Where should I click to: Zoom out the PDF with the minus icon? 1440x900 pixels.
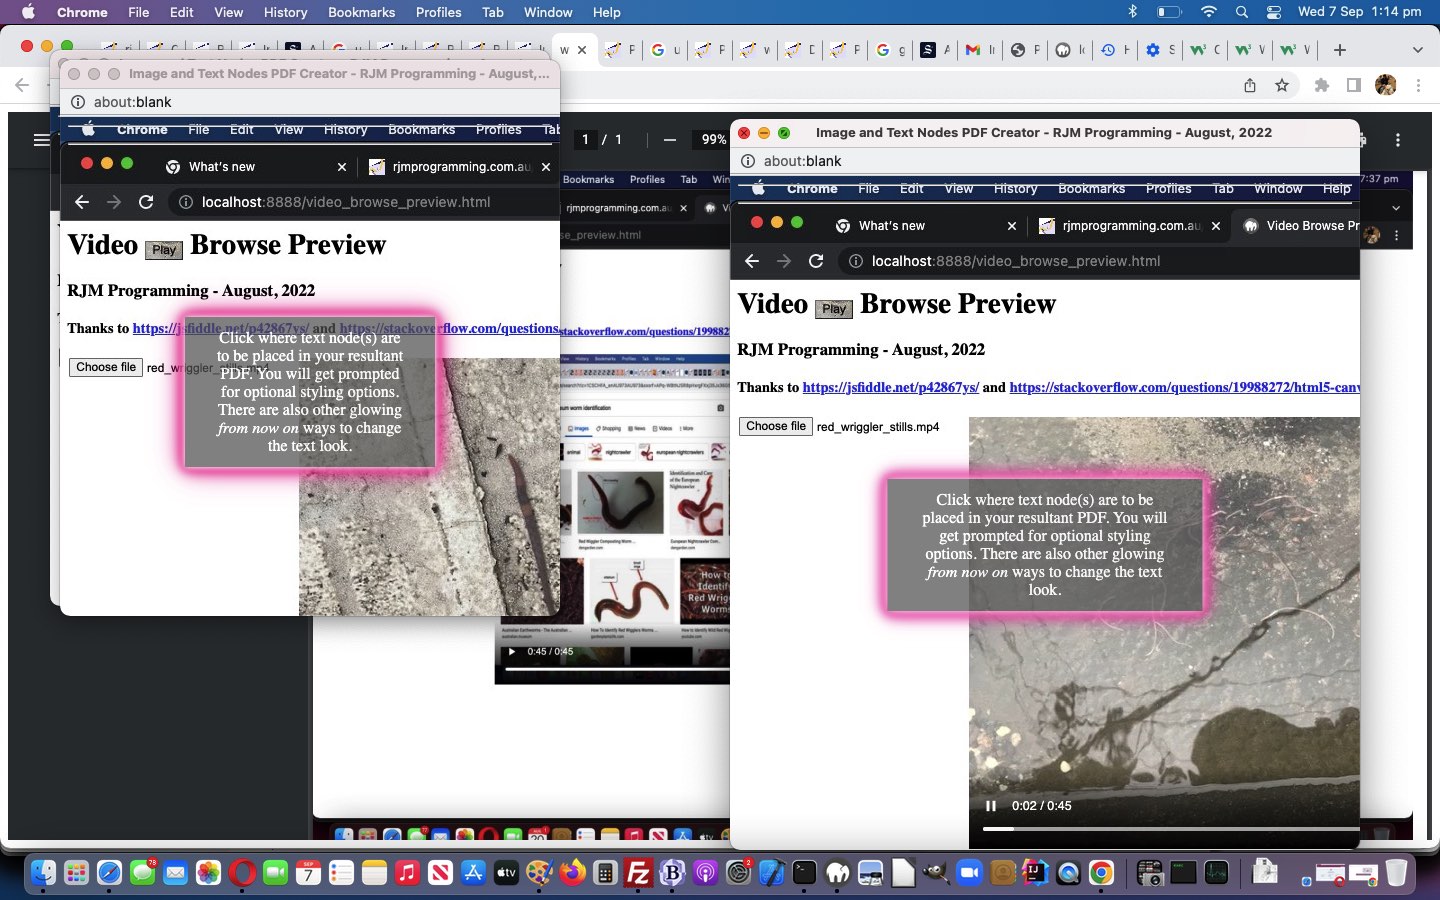click(670, 140)
